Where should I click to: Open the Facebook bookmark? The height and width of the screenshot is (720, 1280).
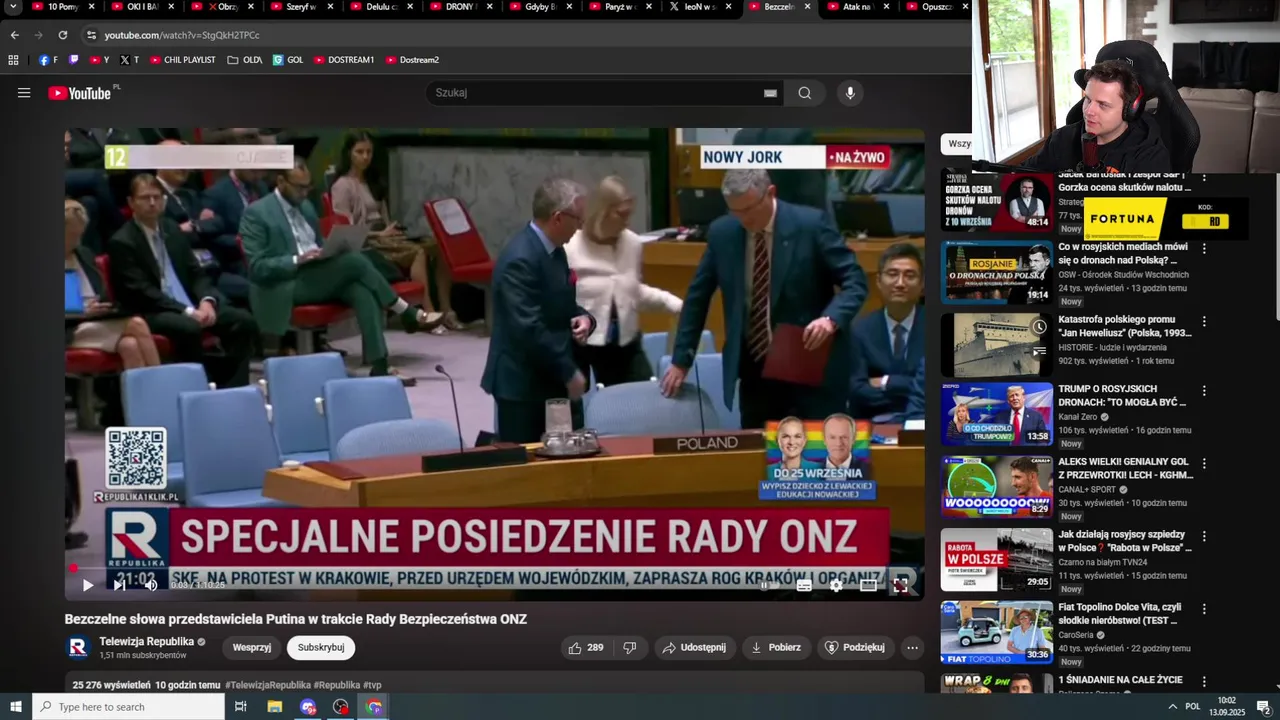coord(48,60)
